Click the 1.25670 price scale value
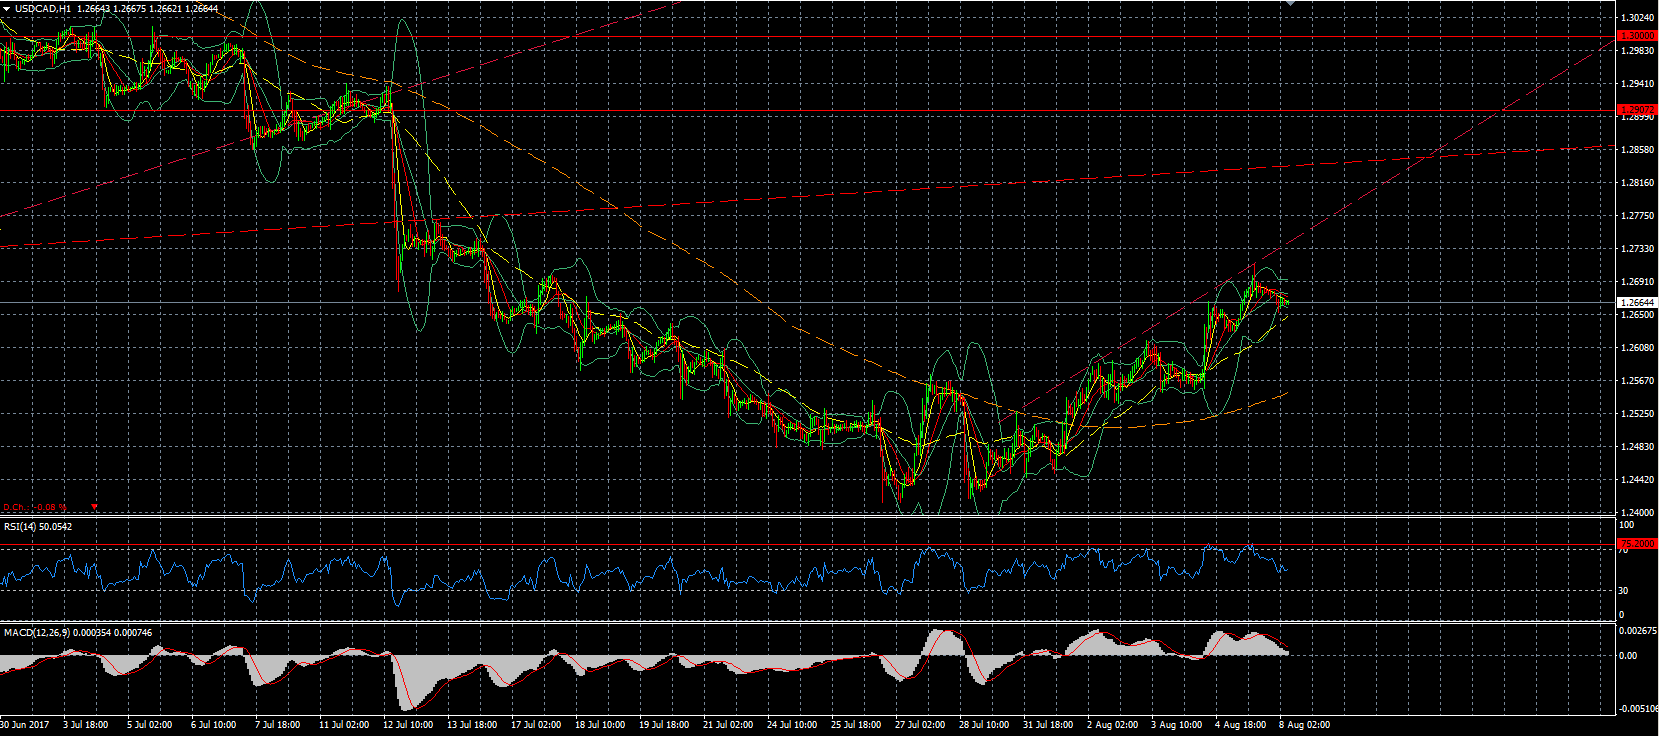1659x736 pixels. click(1637, 381)
